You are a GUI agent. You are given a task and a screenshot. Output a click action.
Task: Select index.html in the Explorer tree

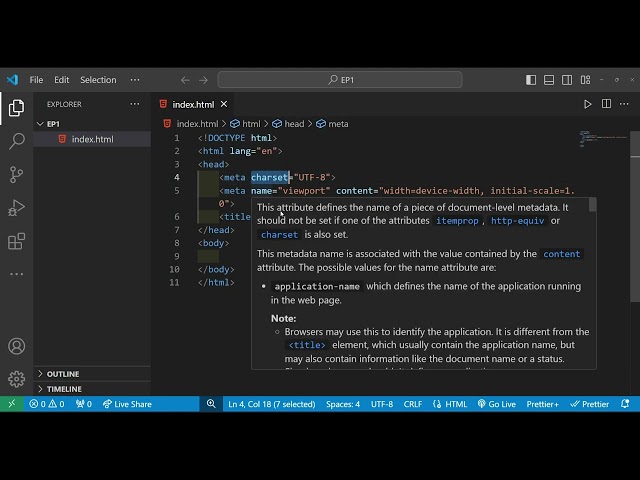92,139
